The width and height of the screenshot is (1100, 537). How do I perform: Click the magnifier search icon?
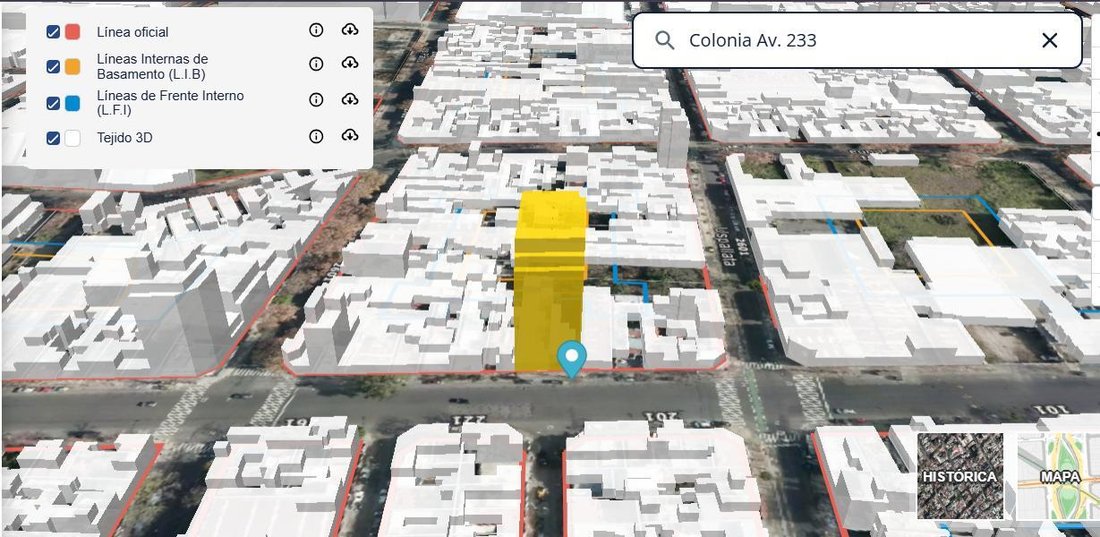[x=664, y=40]
